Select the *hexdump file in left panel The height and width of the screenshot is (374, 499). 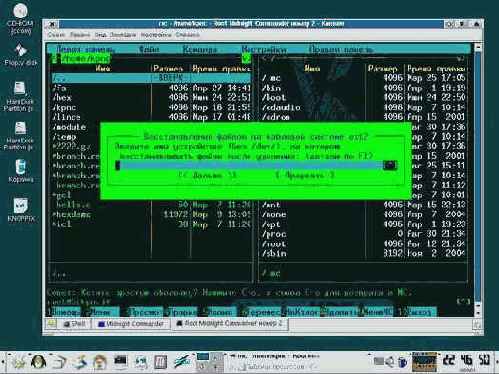click(151, 214)
